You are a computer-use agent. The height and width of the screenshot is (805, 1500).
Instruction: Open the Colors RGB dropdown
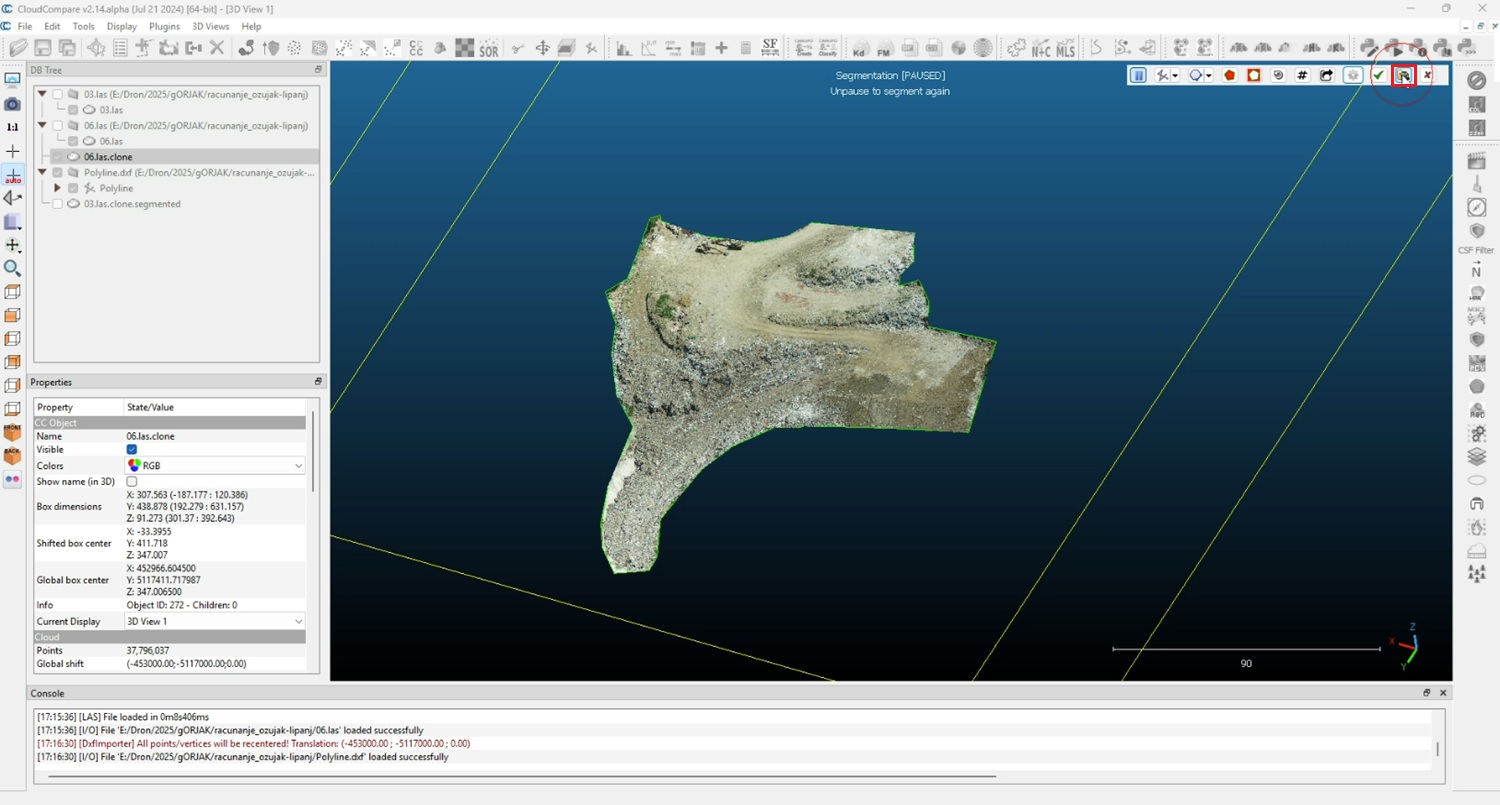click(x=215, y=466)
